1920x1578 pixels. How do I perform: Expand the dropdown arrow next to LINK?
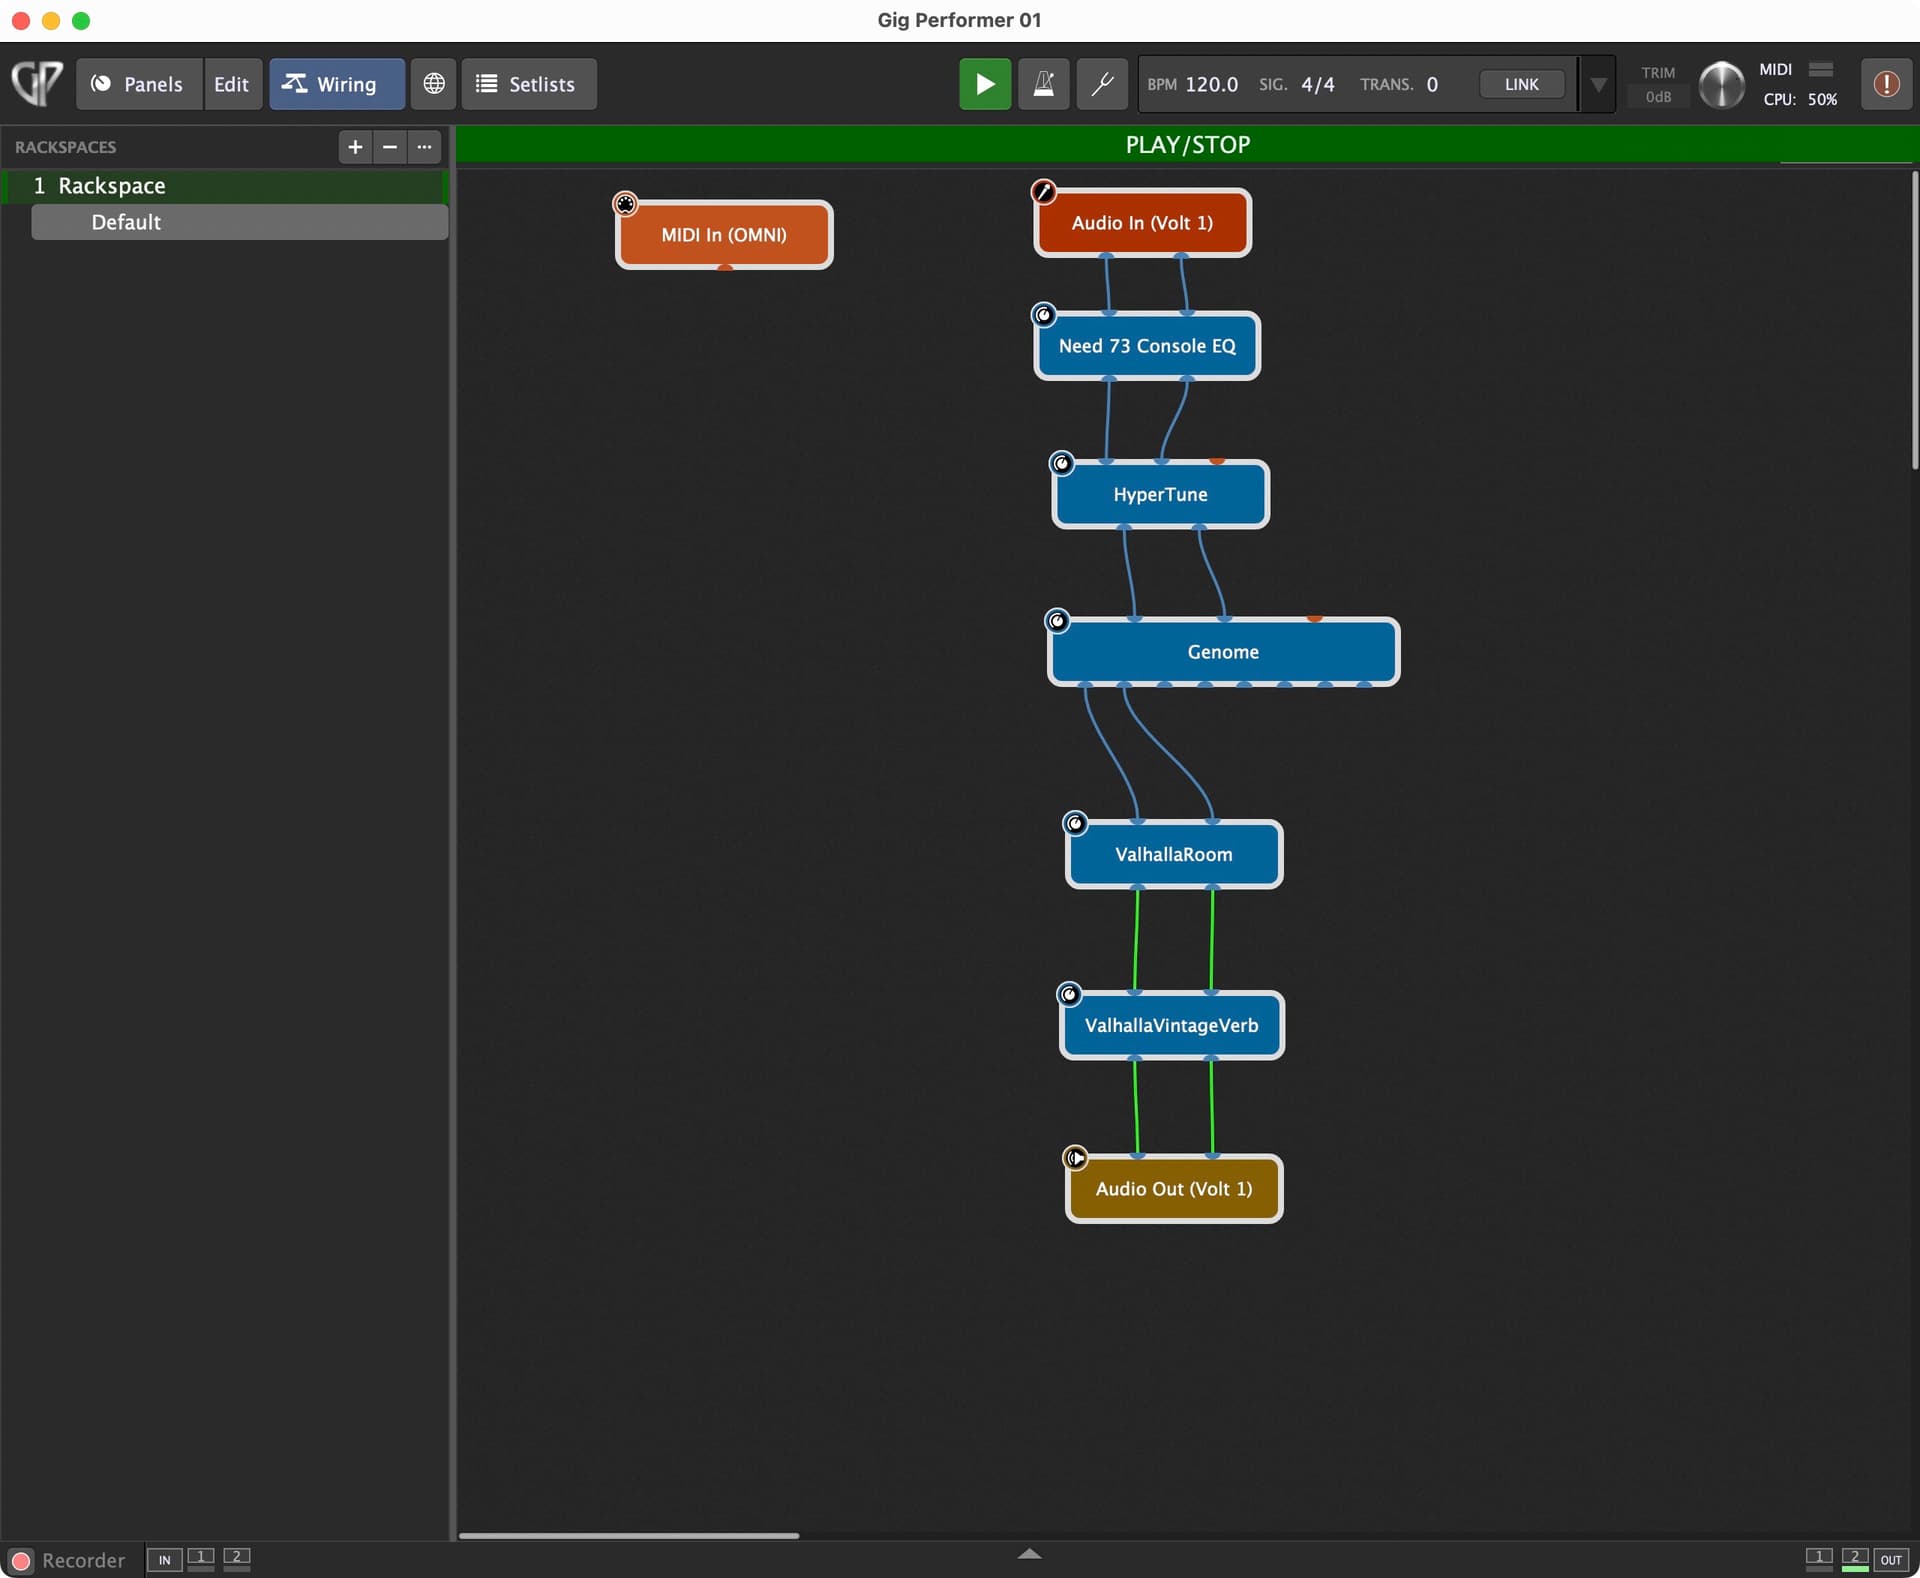(x=1598, y=85)
